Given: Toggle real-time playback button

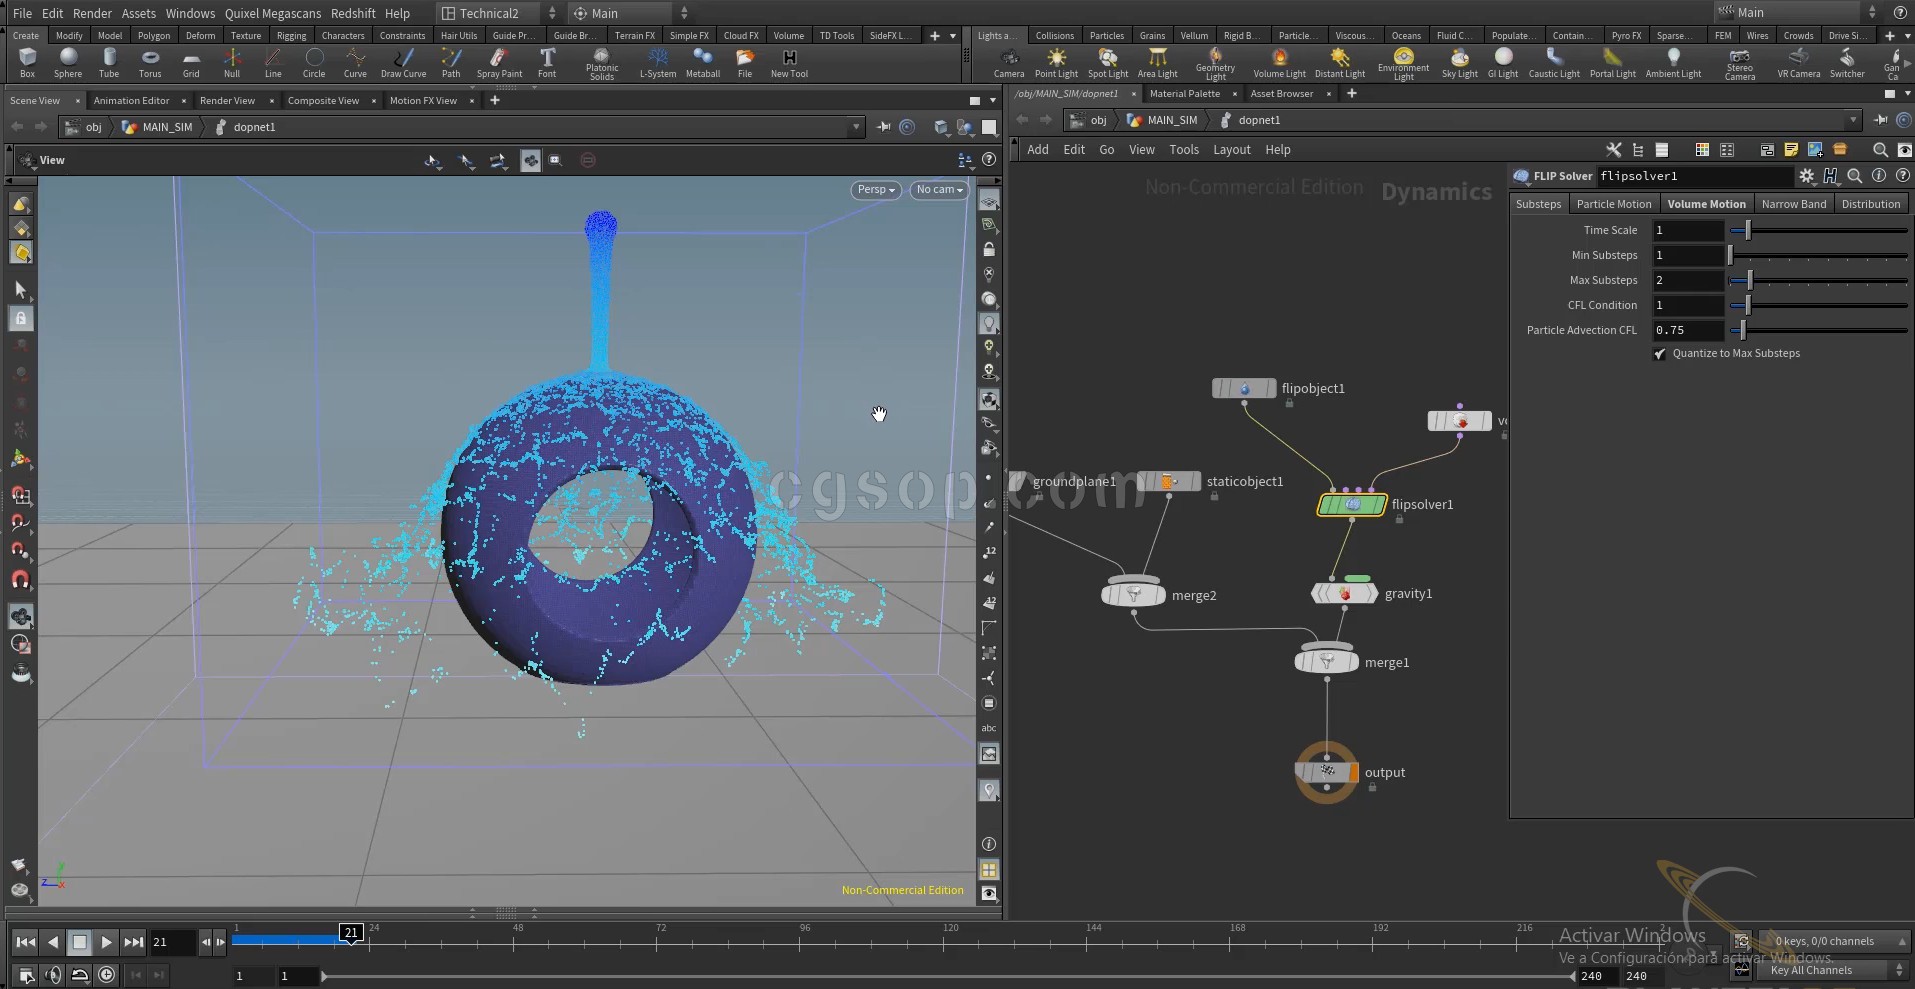Looking at the screenshot, I should click(107, 975).
